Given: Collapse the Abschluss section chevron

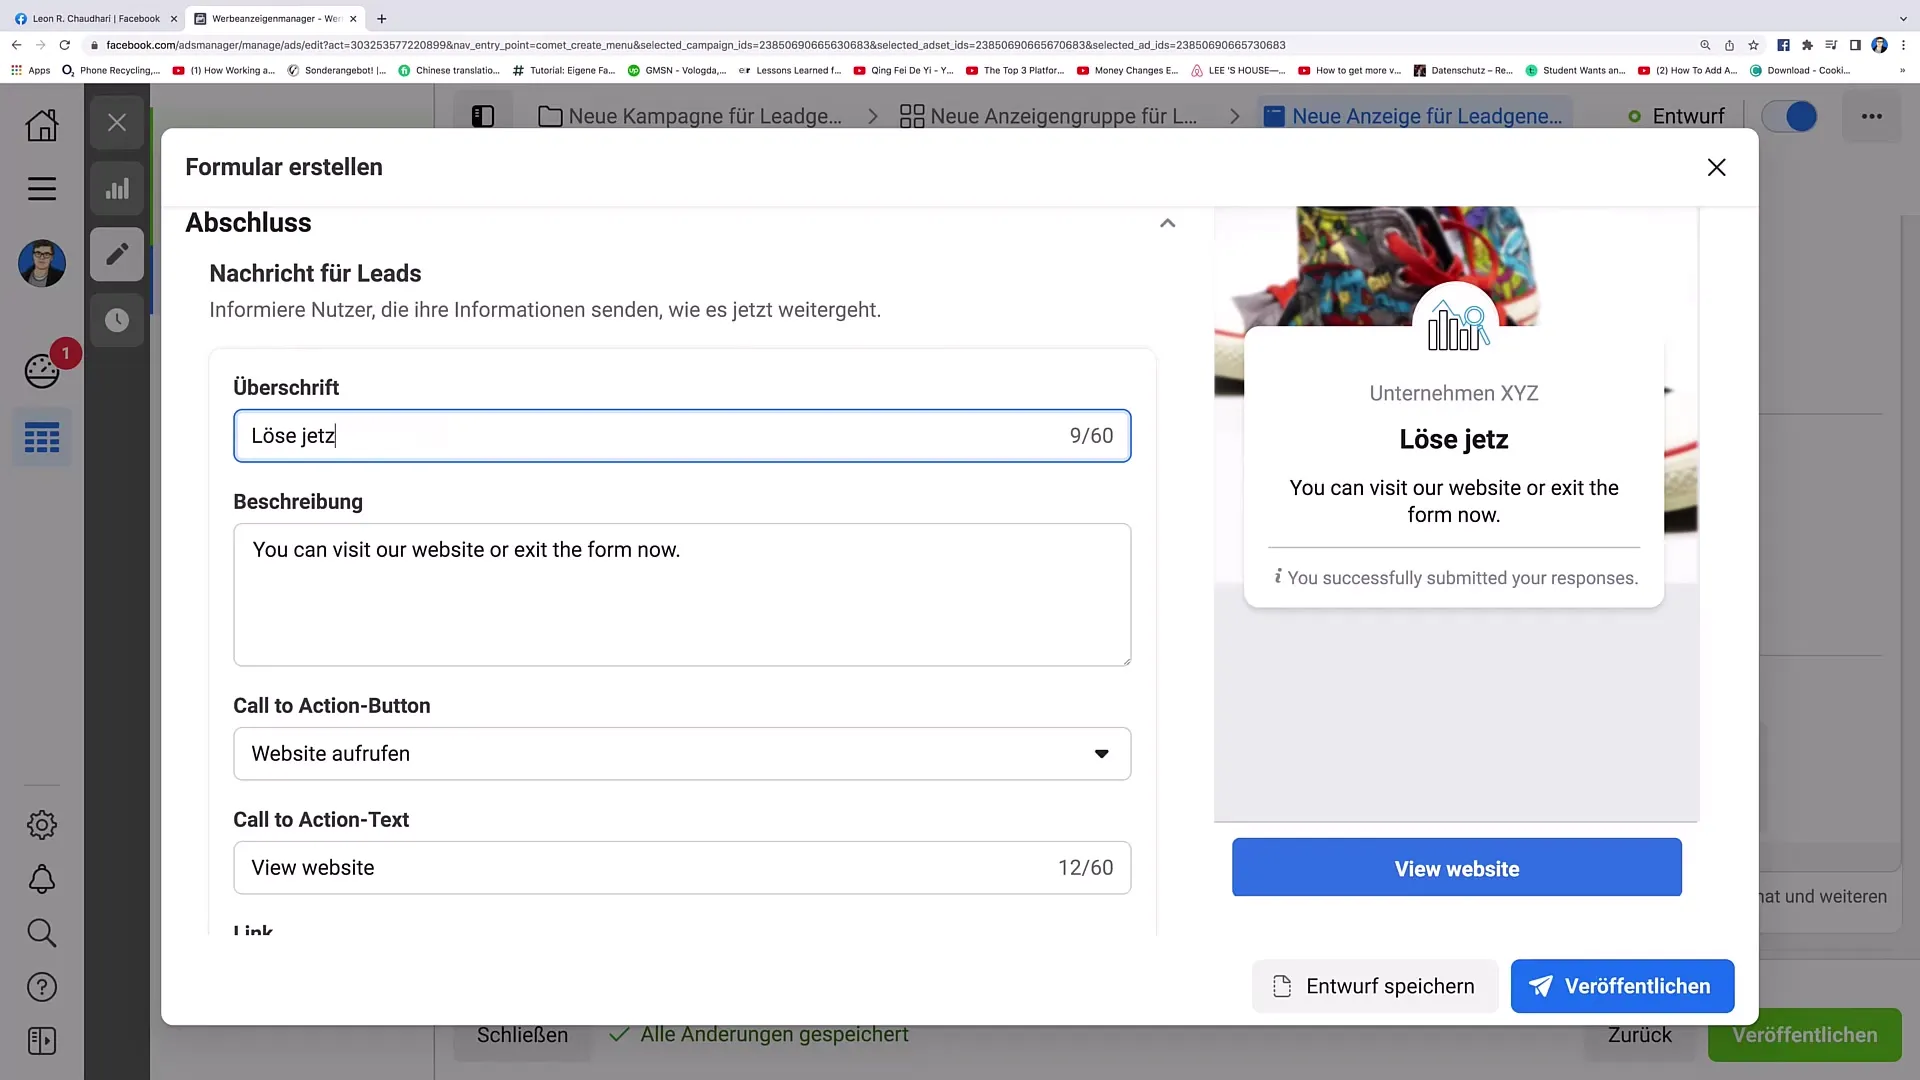Looking at the screenshot, I should (1167, 223).
